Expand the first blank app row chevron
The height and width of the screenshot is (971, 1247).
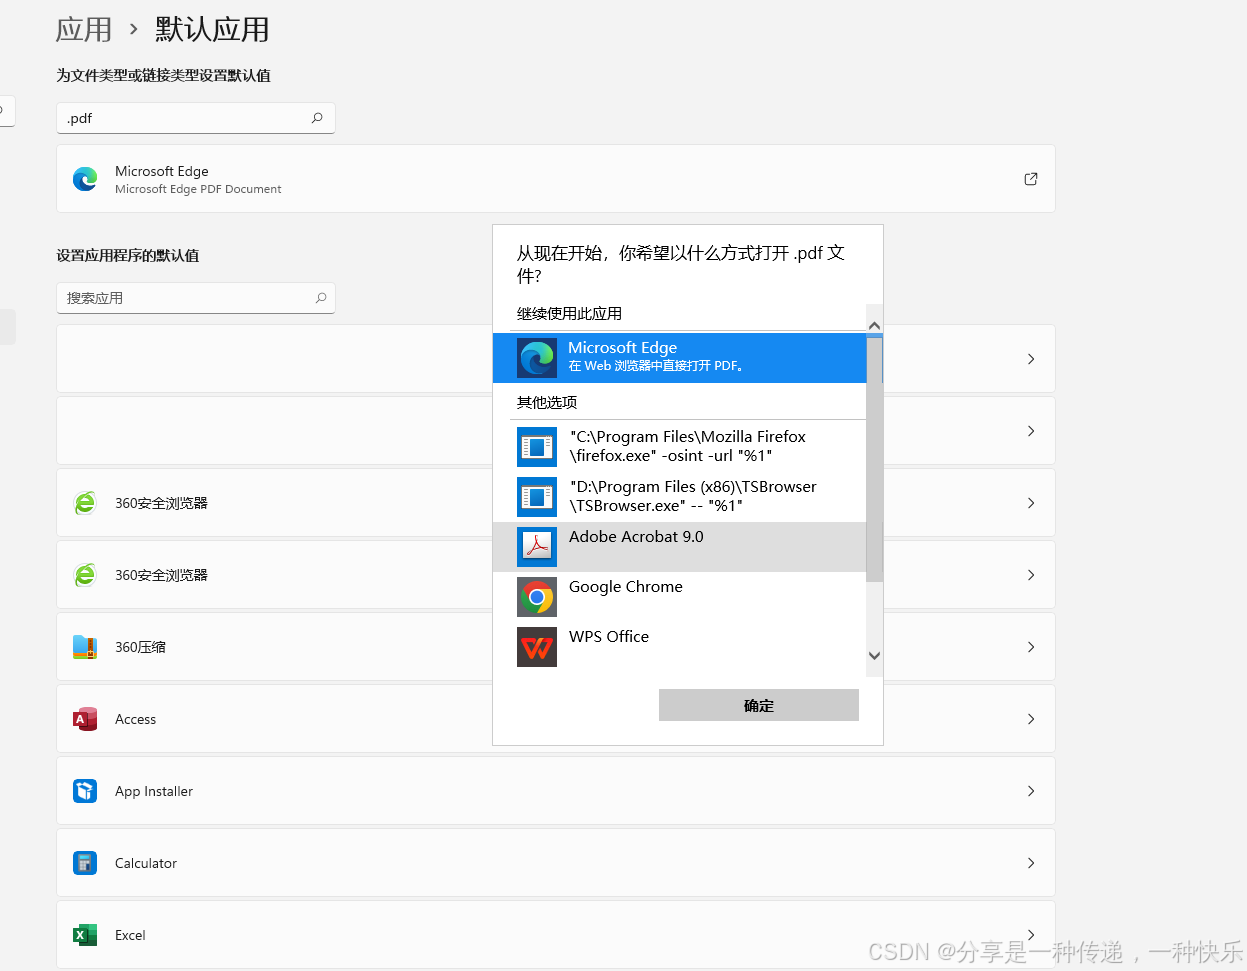[x=1031, y=359]
